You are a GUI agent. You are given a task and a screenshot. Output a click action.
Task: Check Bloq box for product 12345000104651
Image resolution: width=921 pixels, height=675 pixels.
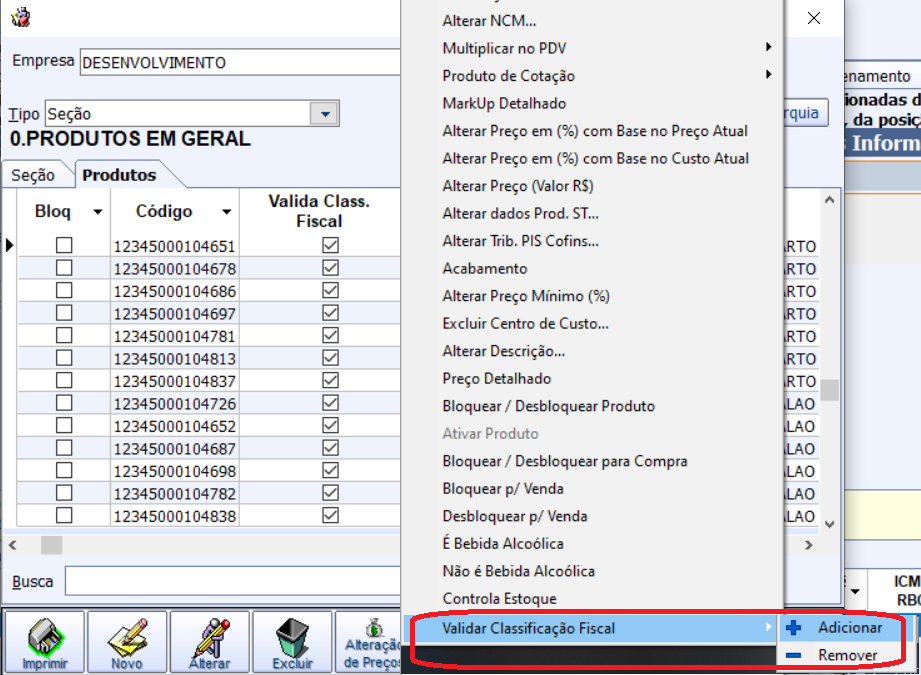coord(64,246)
